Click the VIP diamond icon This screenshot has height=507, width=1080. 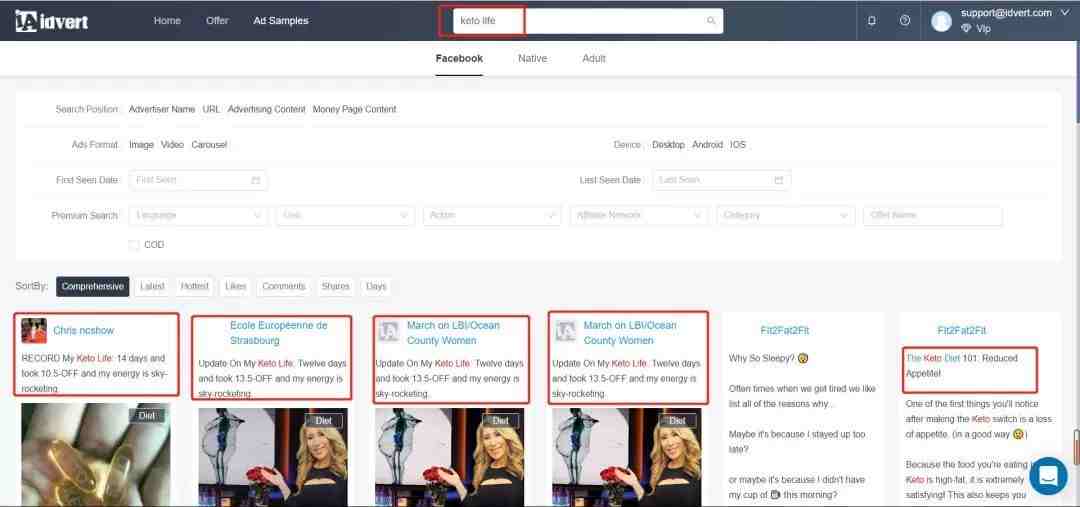coord(966,29)
